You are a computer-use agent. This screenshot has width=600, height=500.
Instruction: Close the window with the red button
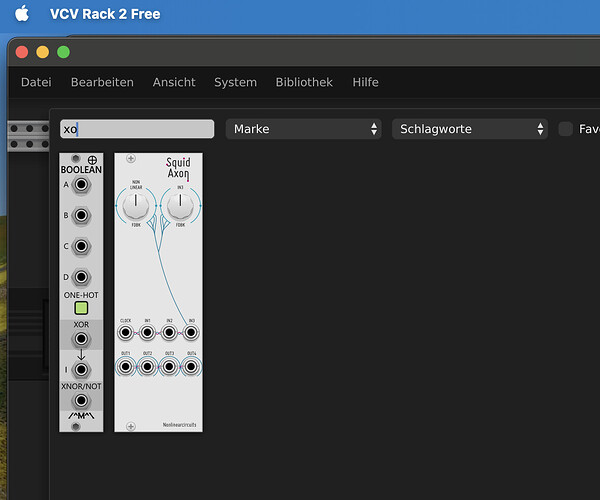click(x=22, y=52)
